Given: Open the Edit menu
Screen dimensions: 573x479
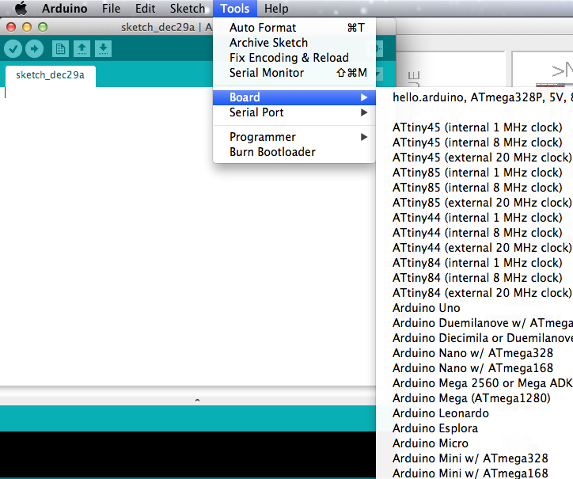Looking at the screenshot, I should pos(145,8).
